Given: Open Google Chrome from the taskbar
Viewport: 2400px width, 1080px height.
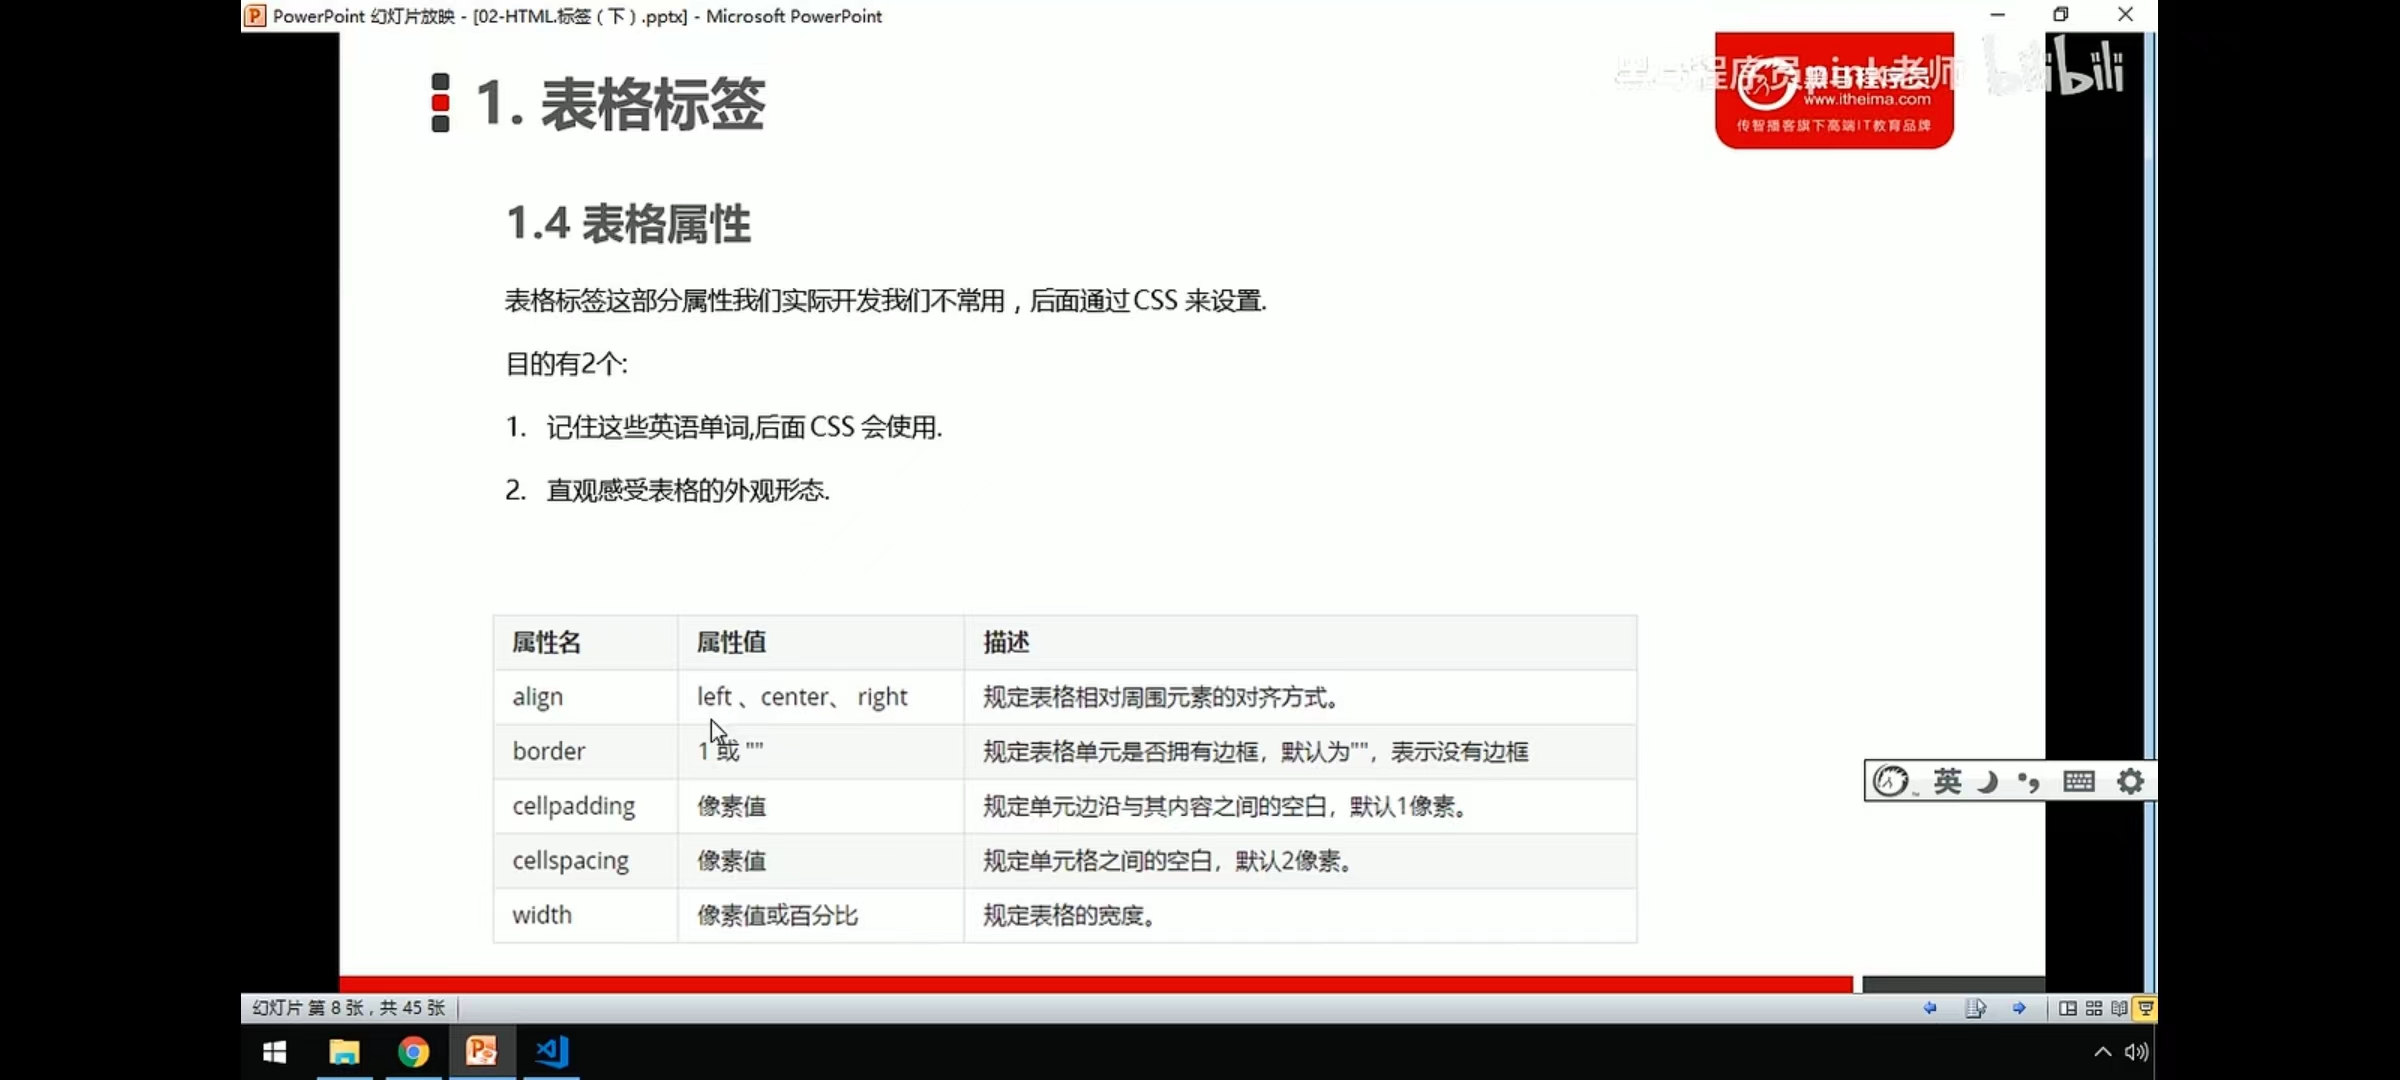Looking at the screenshot, I should point(414,1052).
